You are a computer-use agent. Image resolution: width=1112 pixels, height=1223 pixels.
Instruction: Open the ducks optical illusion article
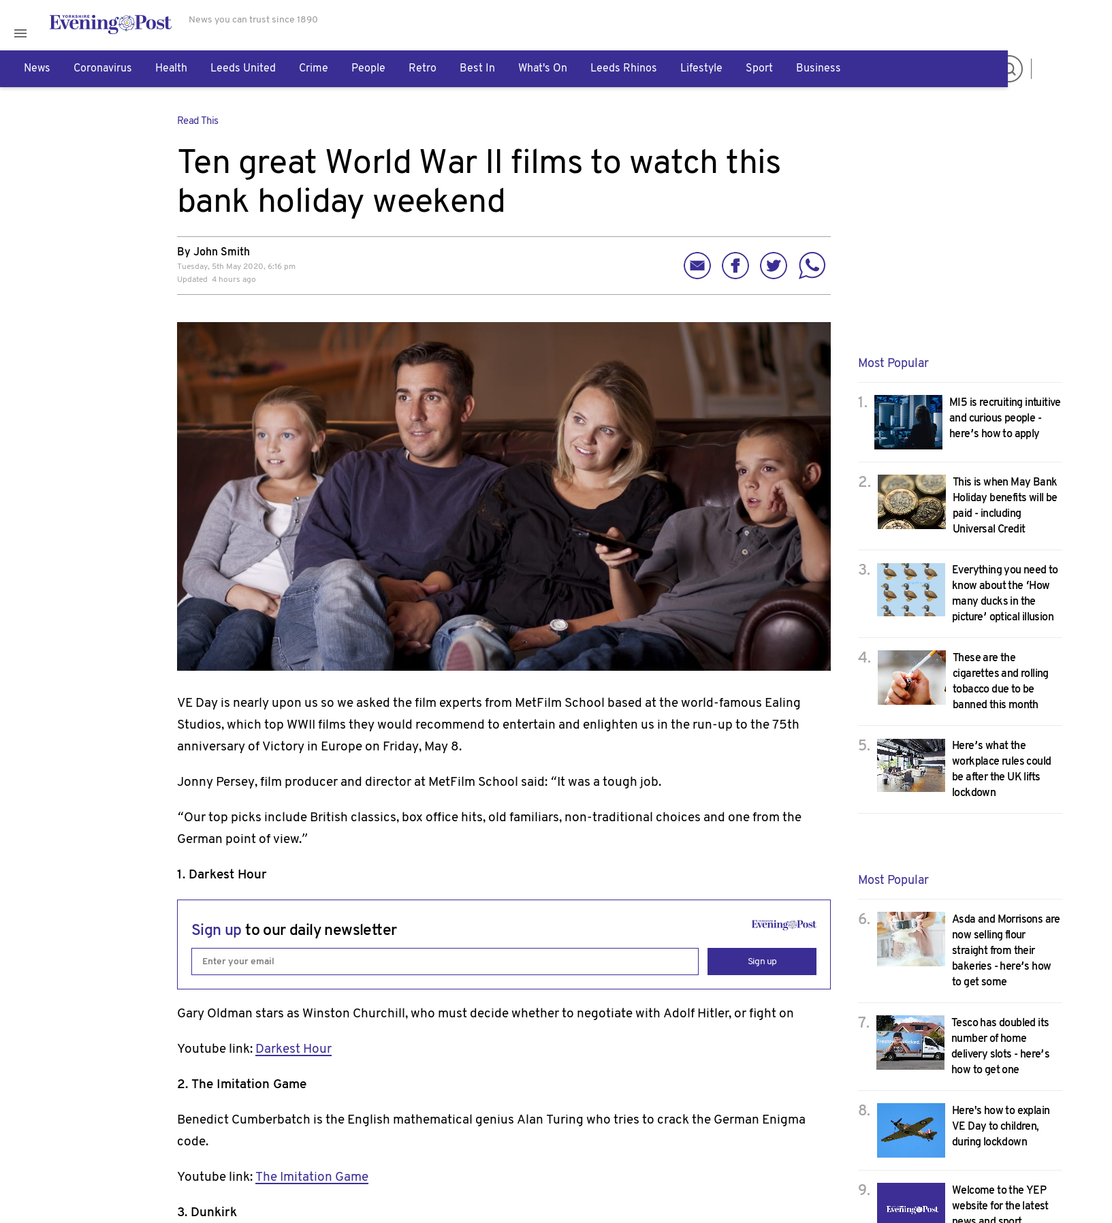[x=1005, y=593]
